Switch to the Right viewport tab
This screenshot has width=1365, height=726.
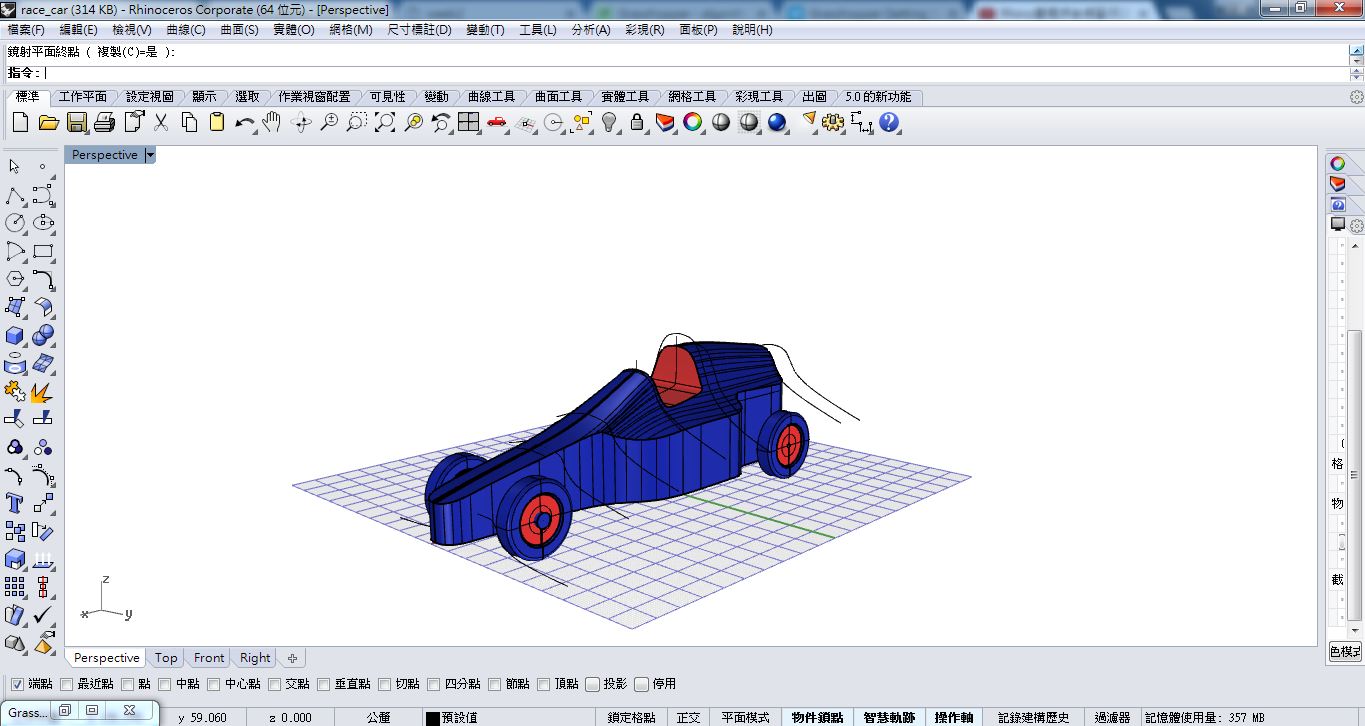point(255,658)
